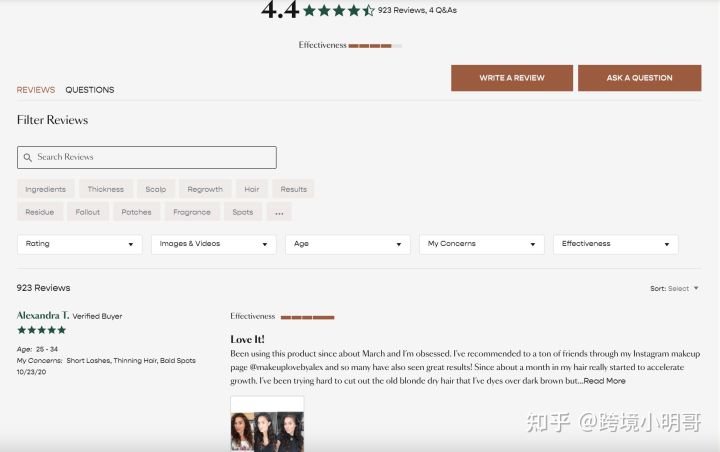Toggle the Fallout filter tag
The image size is (720, 452).
pyautogui.click(x=88, y=212)
